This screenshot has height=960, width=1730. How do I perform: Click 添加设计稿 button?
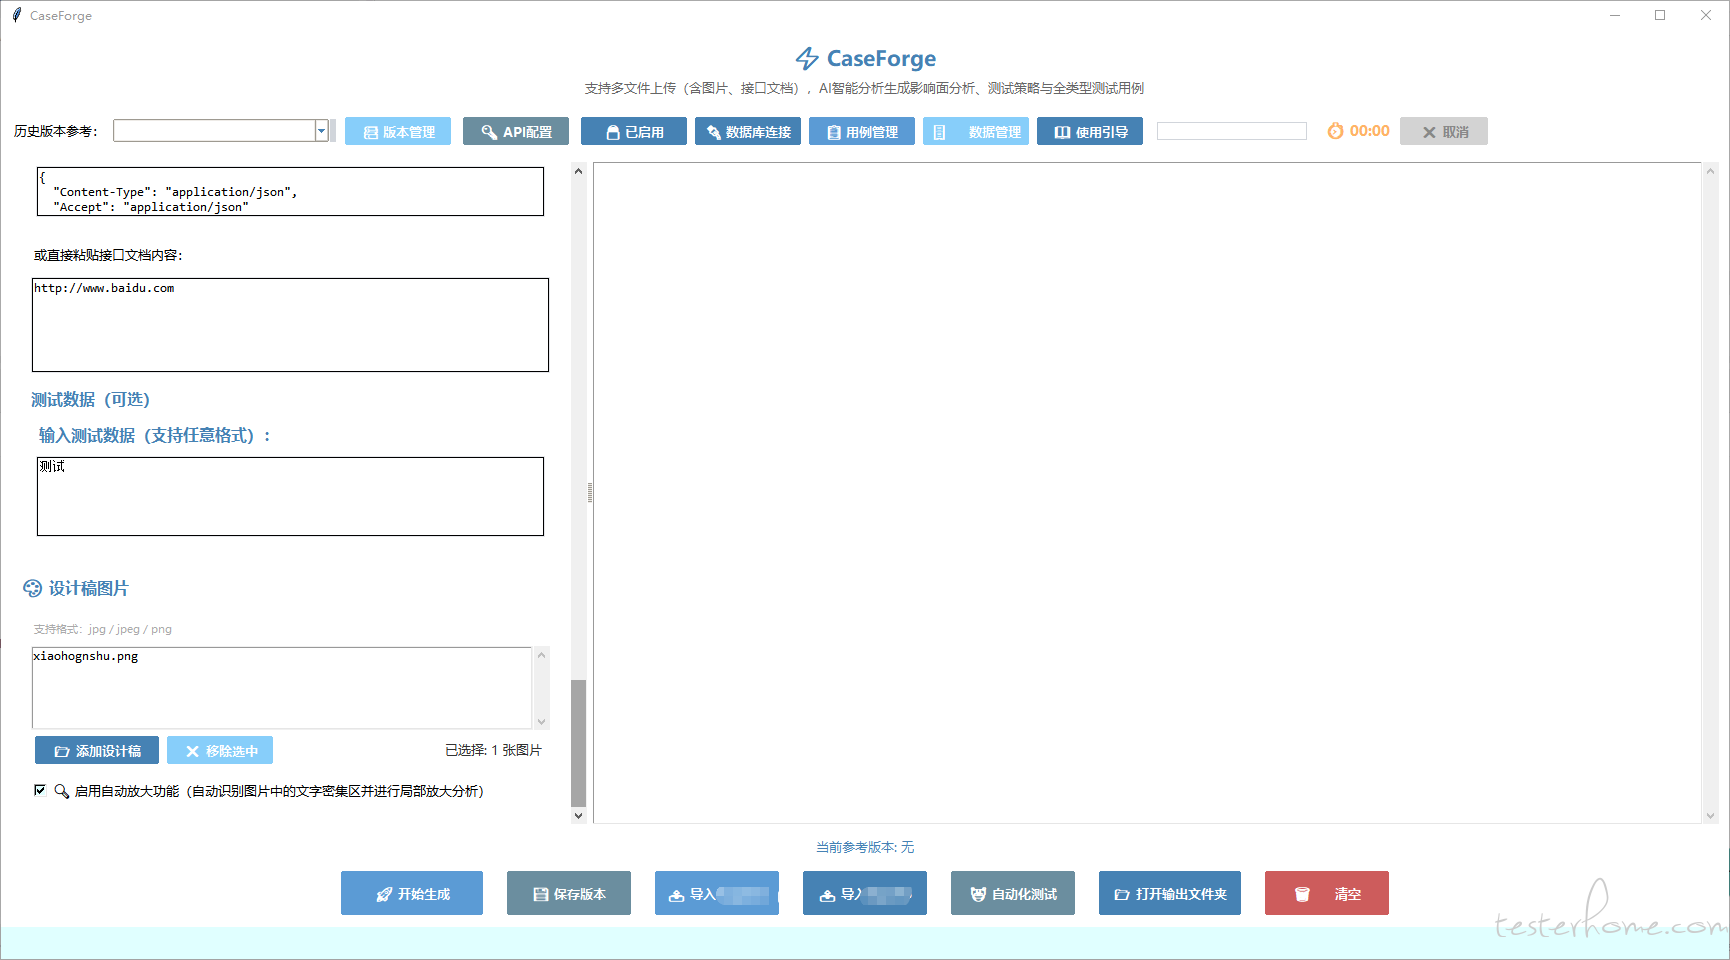97,751
